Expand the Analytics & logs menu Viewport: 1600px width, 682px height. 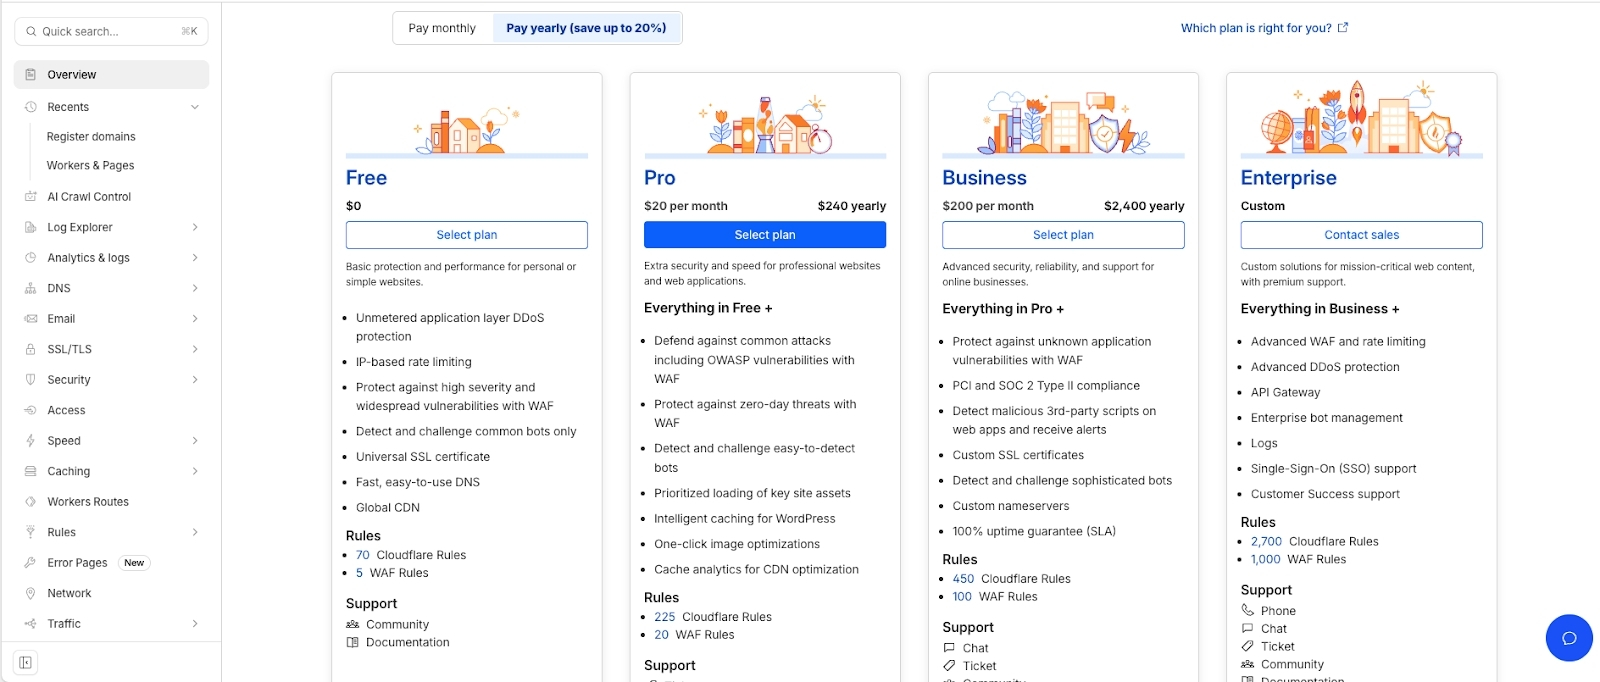tap(195, 258)
